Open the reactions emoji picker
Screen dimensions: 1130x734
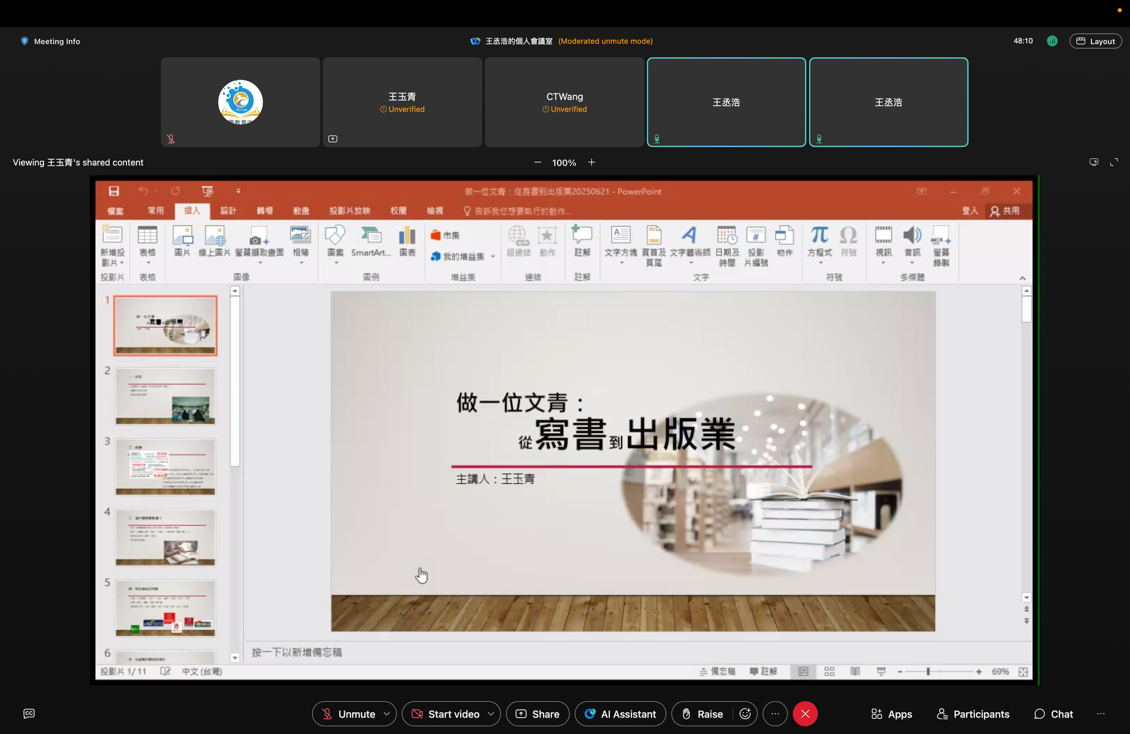[745, 714]
